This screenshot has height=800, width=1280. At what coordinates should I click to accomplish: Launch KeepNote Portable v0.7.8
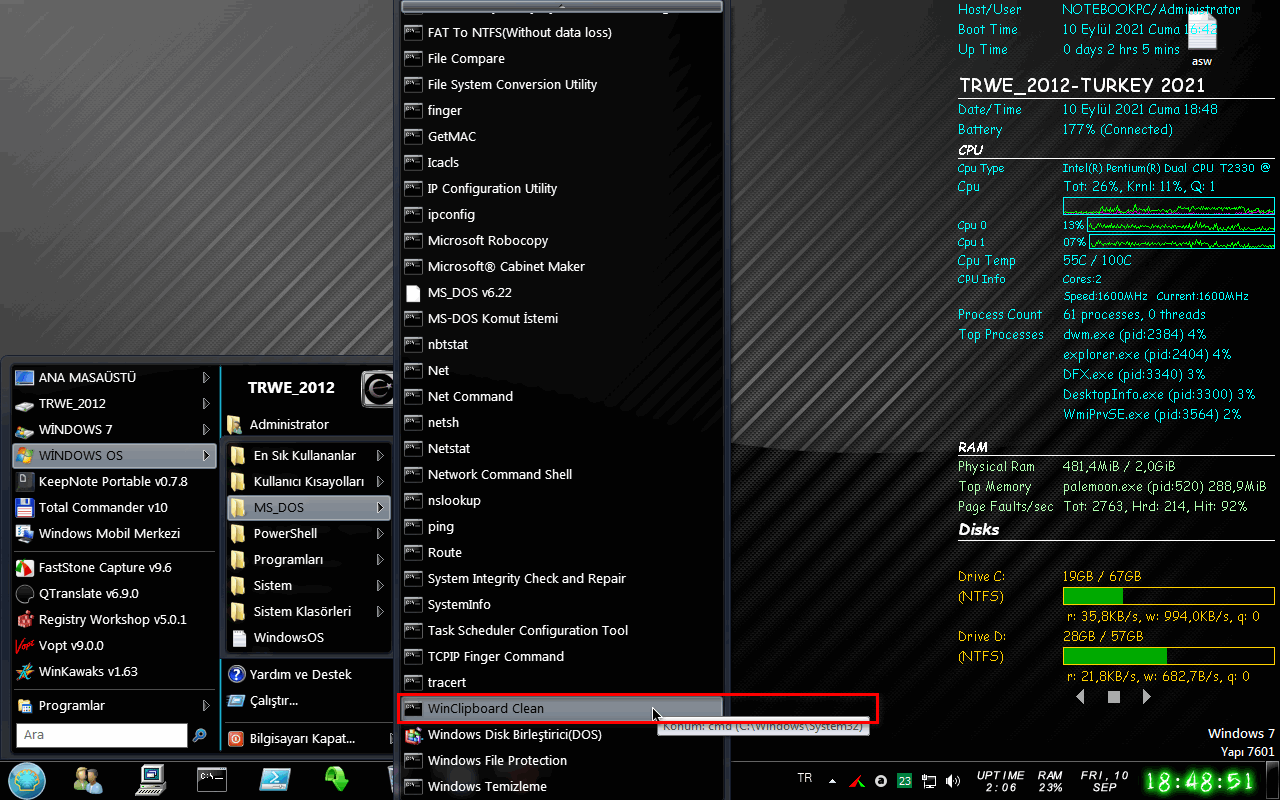coord(114,481)
